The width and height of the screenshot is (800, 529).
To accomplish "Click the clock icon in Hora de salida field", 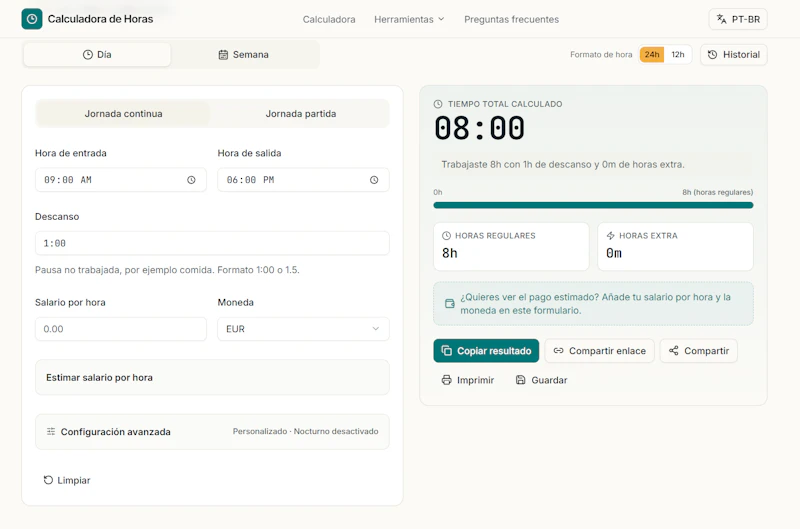I will pyautogui.click(x=374, y=180).
